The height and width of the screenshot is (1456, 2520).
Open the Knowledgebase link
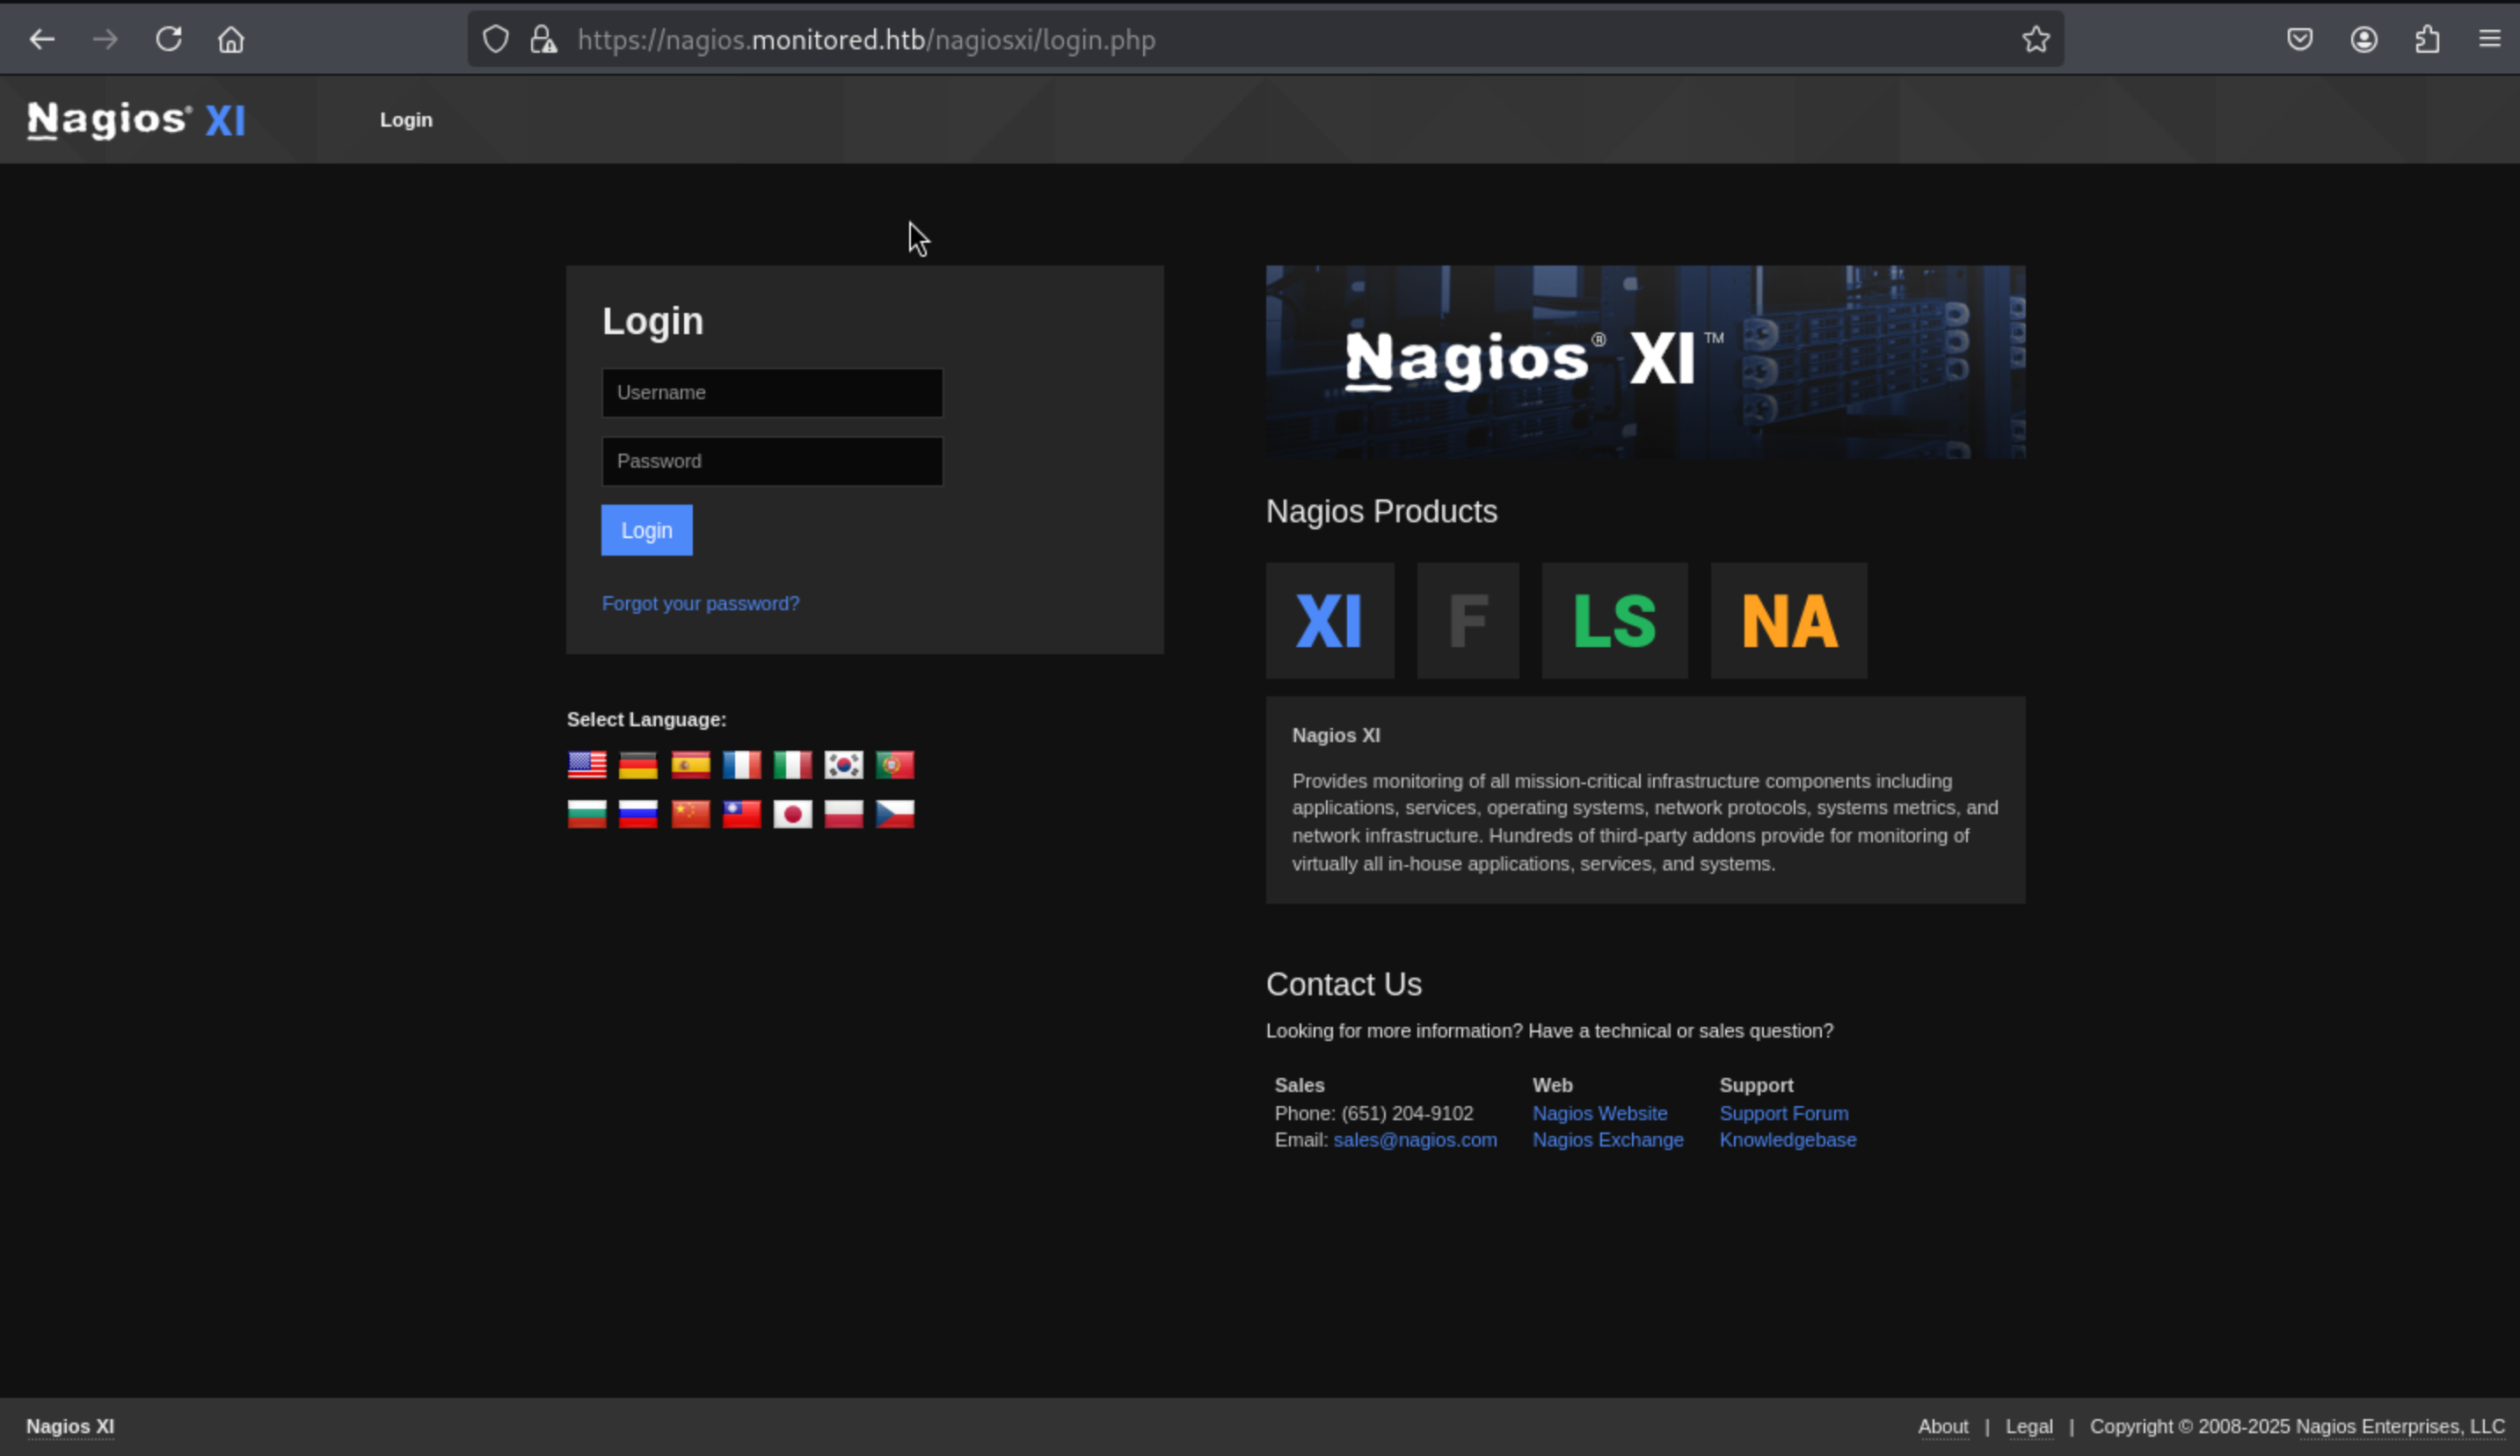[1787, 1140]
